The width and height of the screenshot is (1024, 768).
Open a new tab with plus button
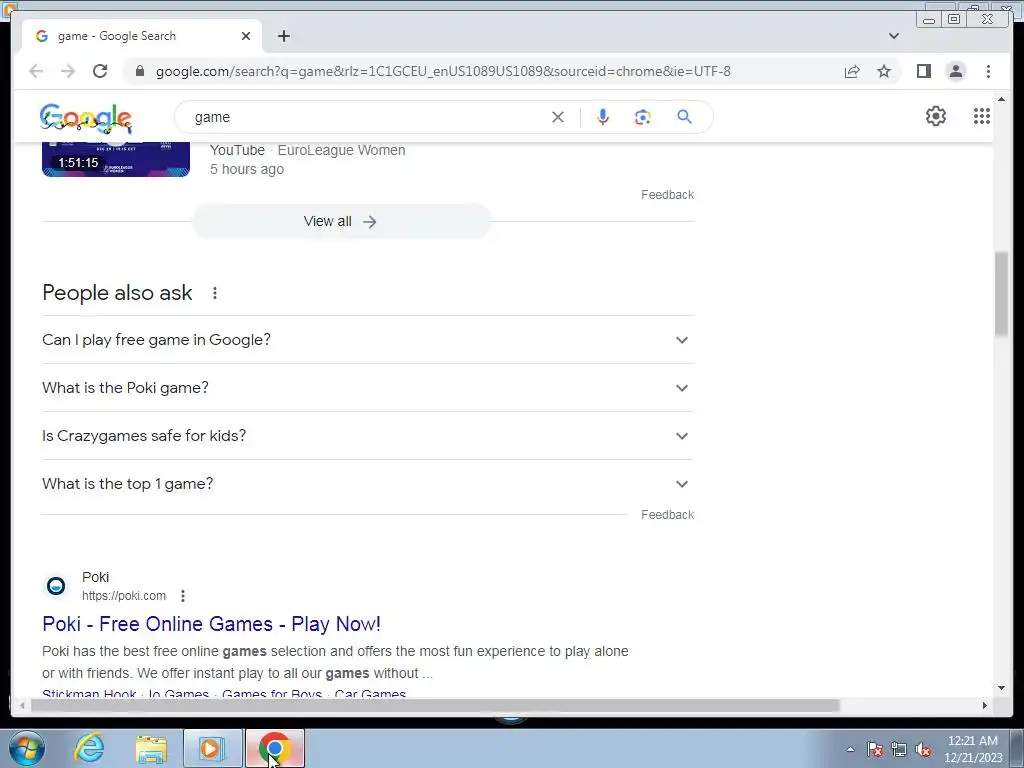tap(283, 36)
